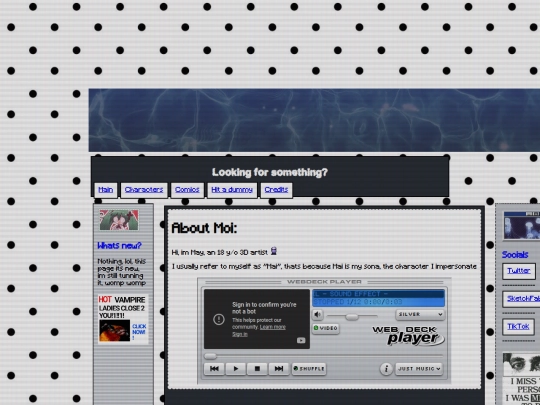Open the Main navigation tab
This screenshot has width=540, height=405.
point(106,190)
